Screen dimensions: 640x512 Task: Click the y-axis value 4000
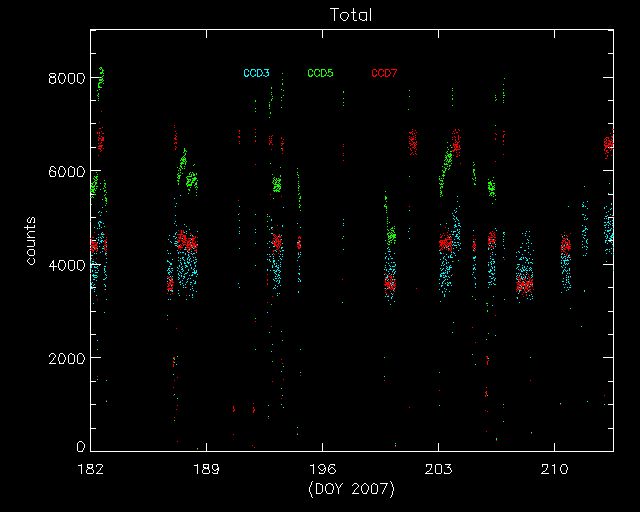67,265
